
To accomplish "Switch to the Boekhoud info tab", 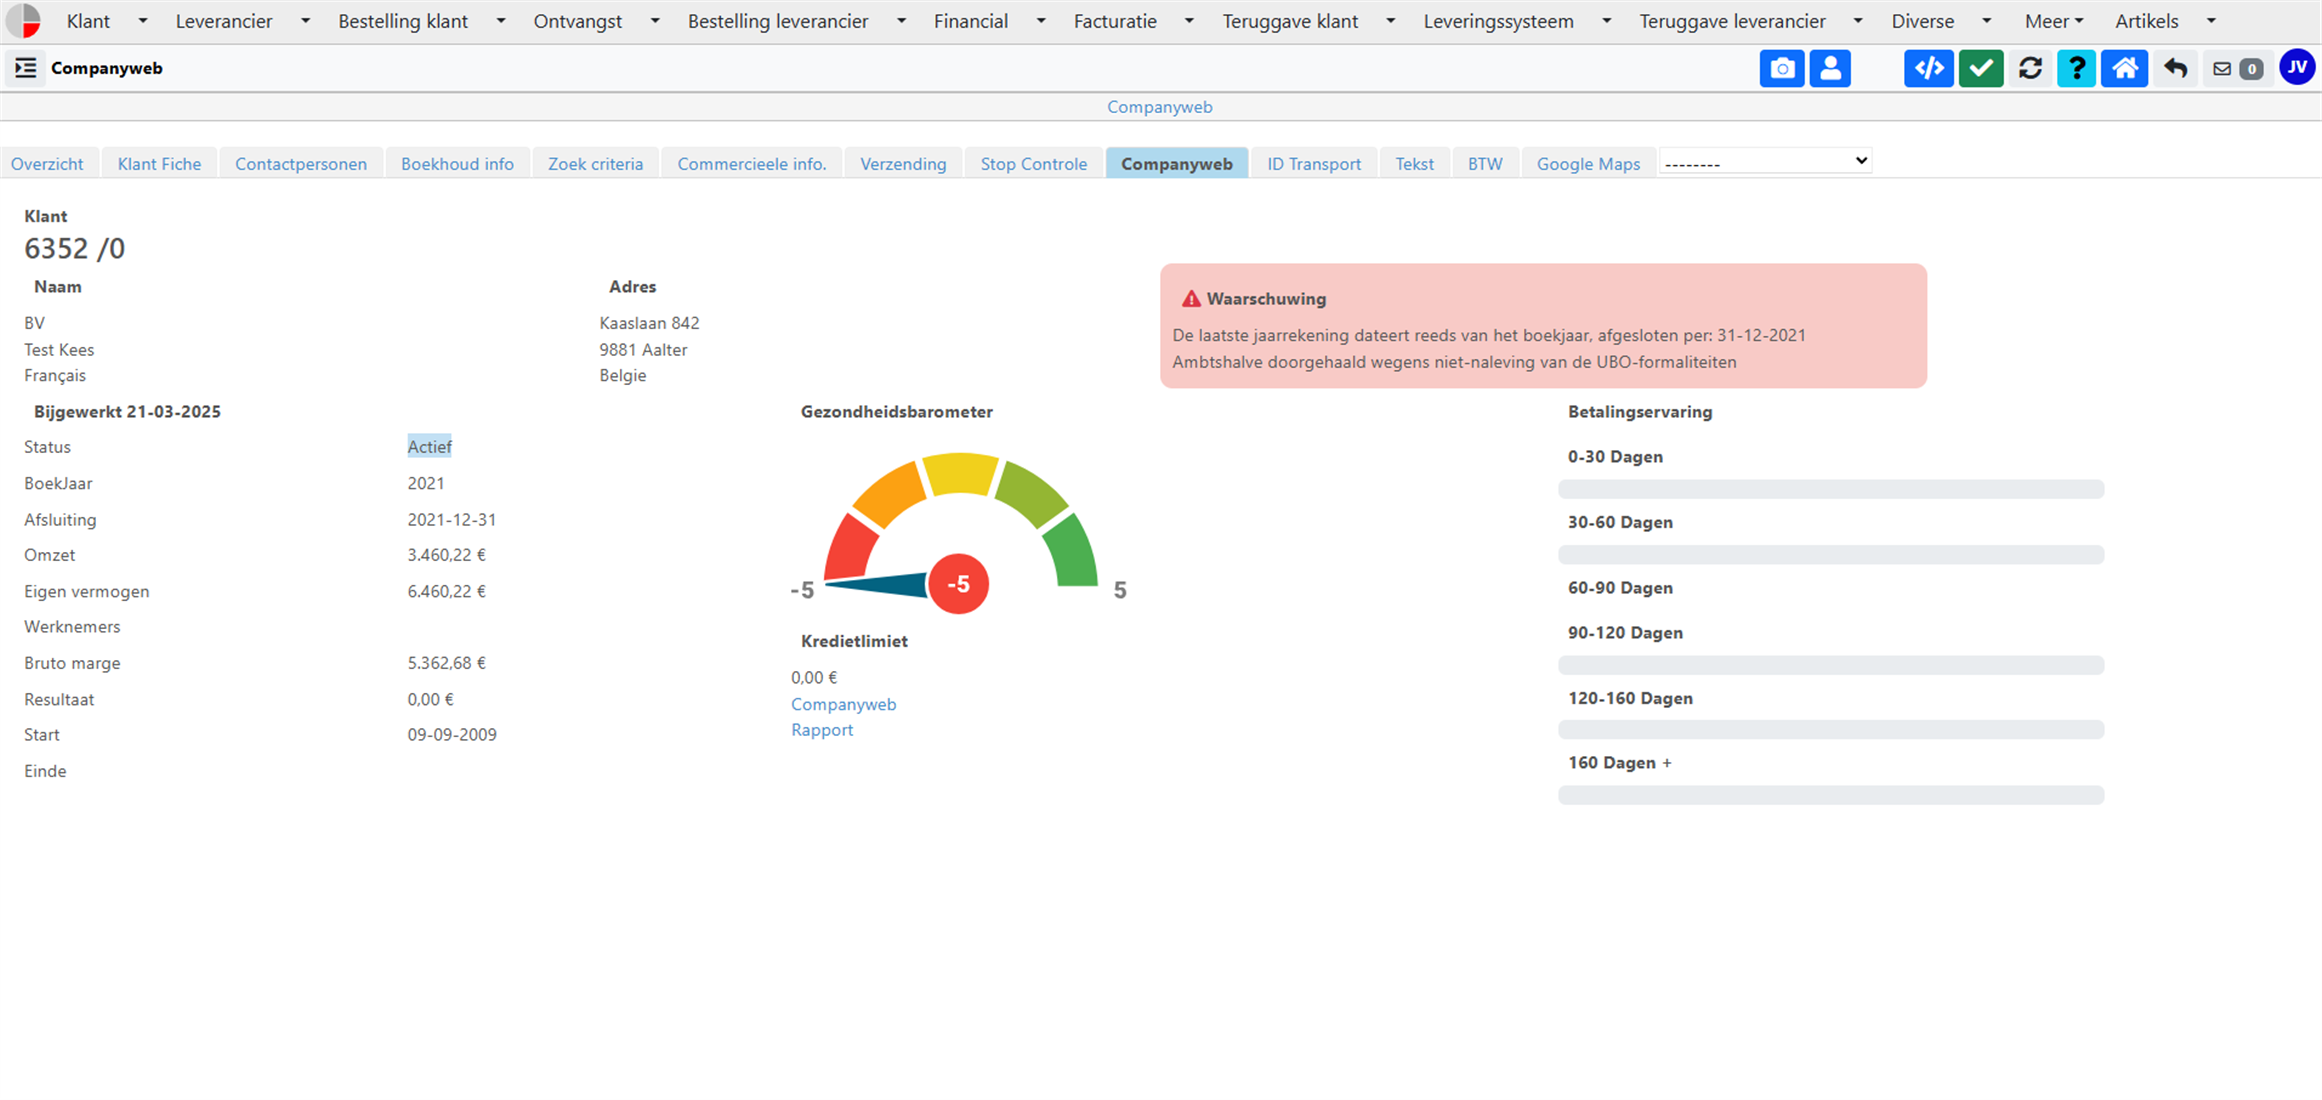I will pyautogui.click(x=457, y=163).
